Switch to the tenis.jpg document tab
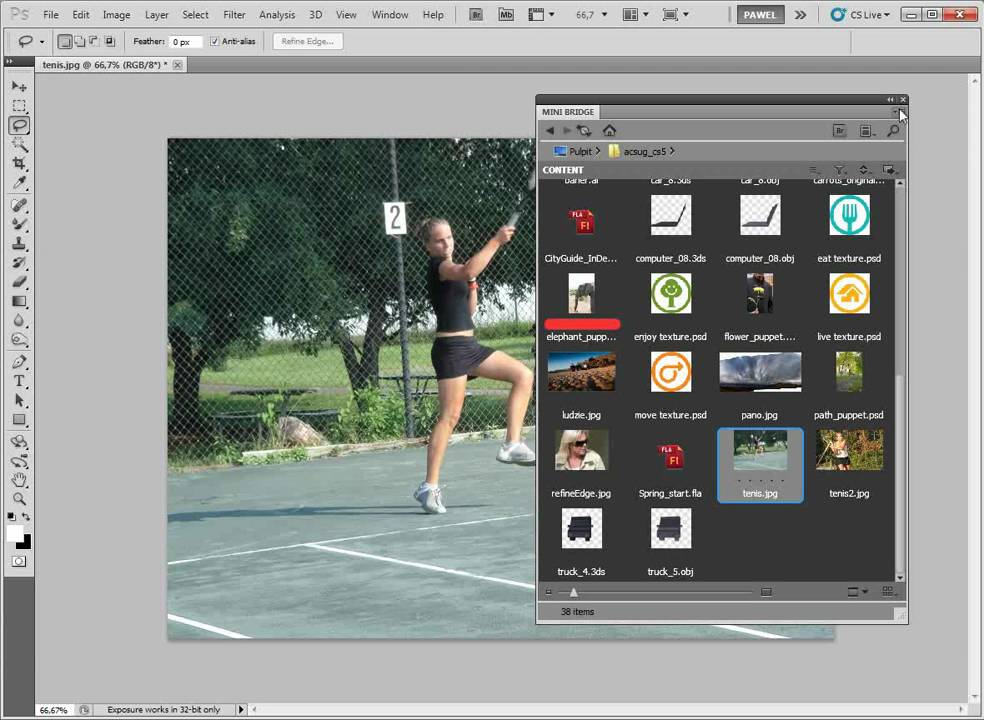This screenshot has height=720, width=984. pos(105,65)
